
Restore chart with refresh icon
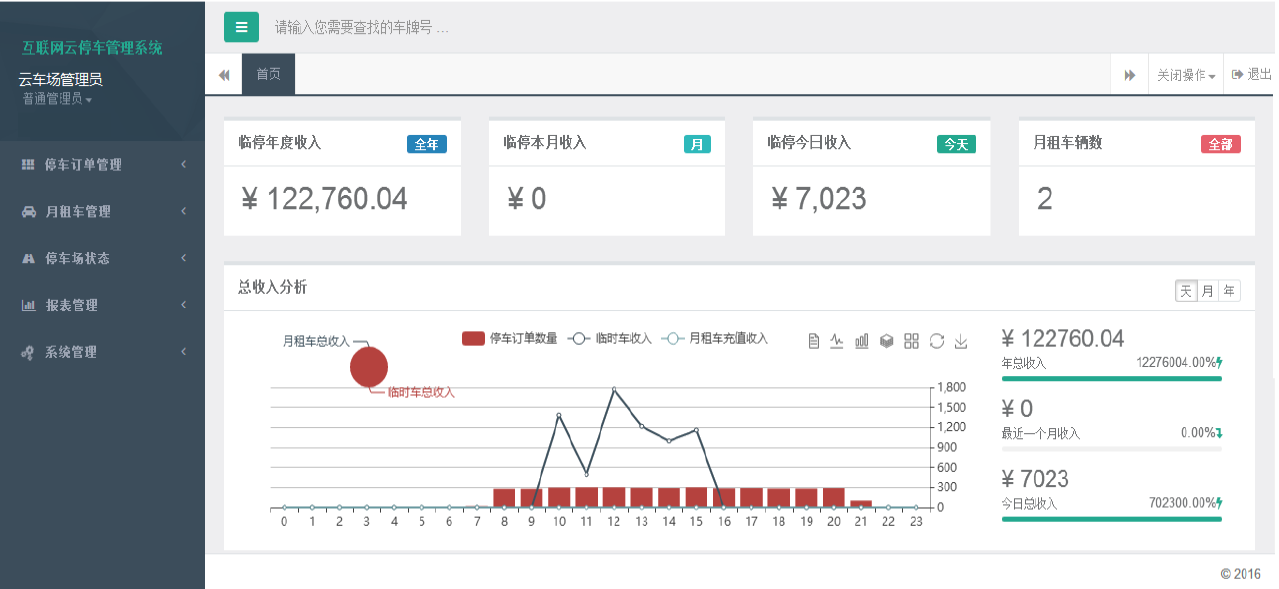point(937,341)
